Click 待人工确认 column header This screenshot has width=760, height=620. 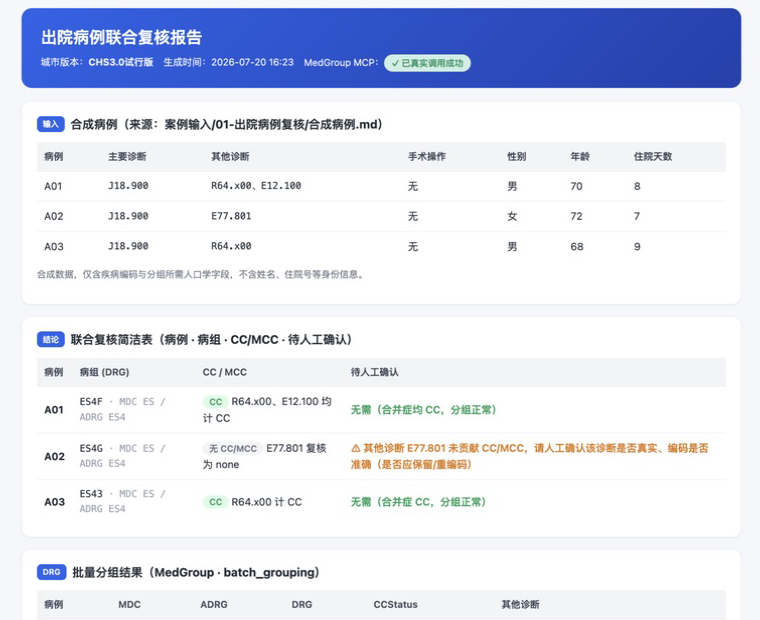click(374, 372)
